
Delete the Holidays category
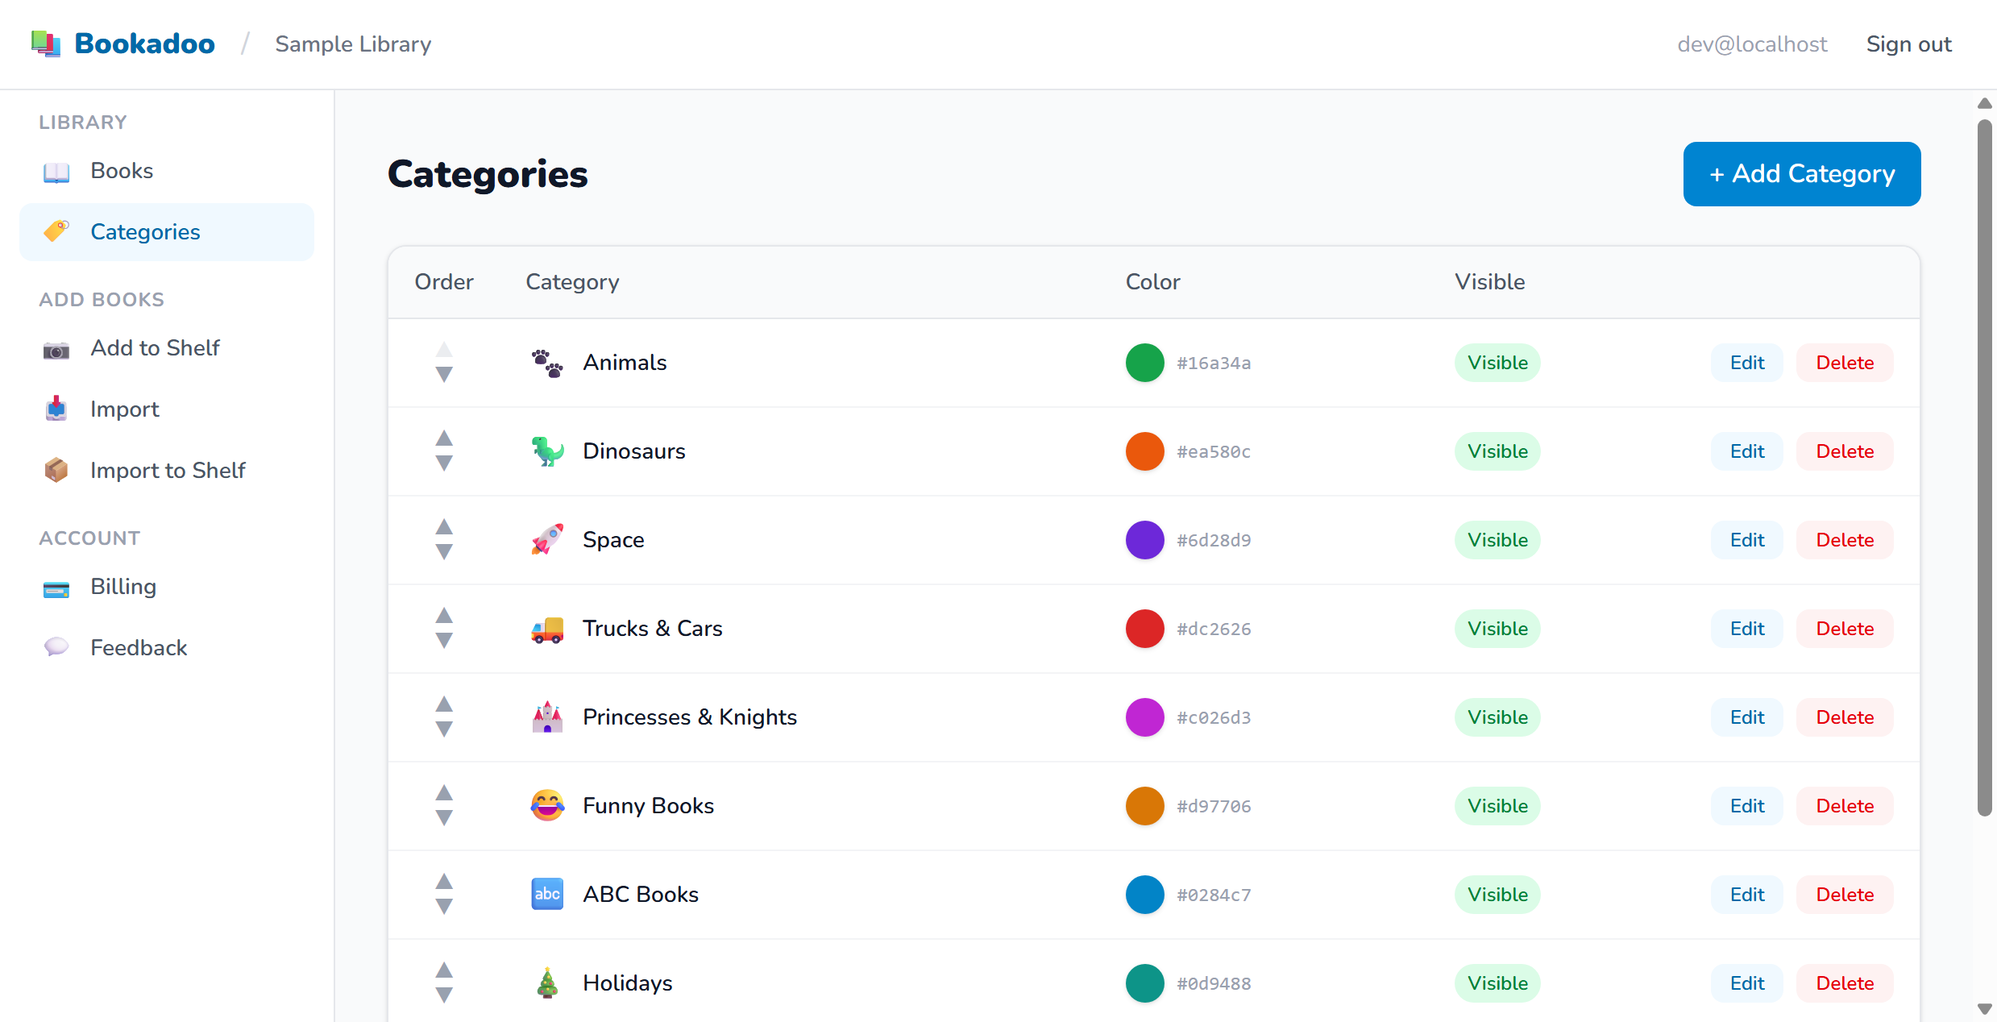(x=1844, y=983)
